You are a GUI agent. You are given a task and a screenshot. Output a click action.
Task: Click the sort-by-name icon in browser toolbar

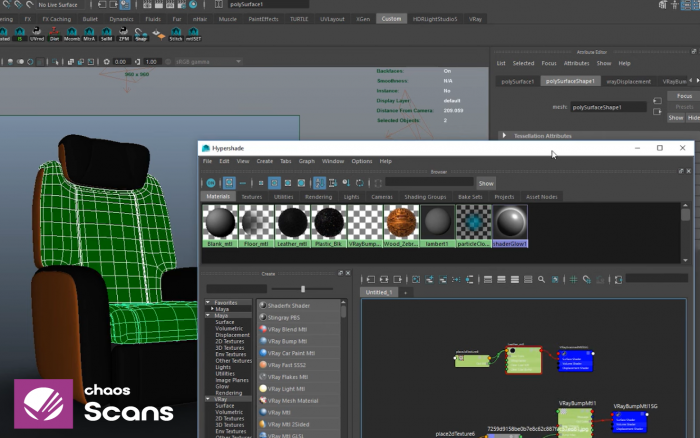point(319,183)
